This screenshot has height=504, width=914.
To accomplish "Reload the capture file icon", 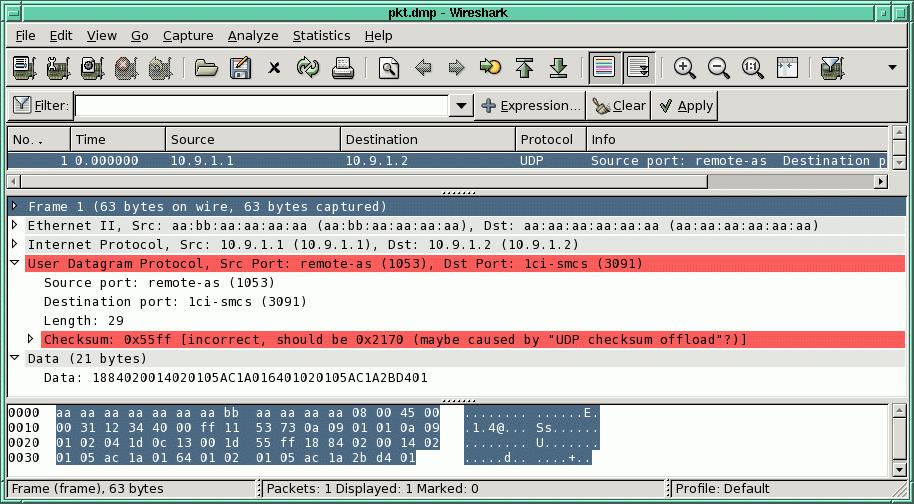I will (308, 68).
